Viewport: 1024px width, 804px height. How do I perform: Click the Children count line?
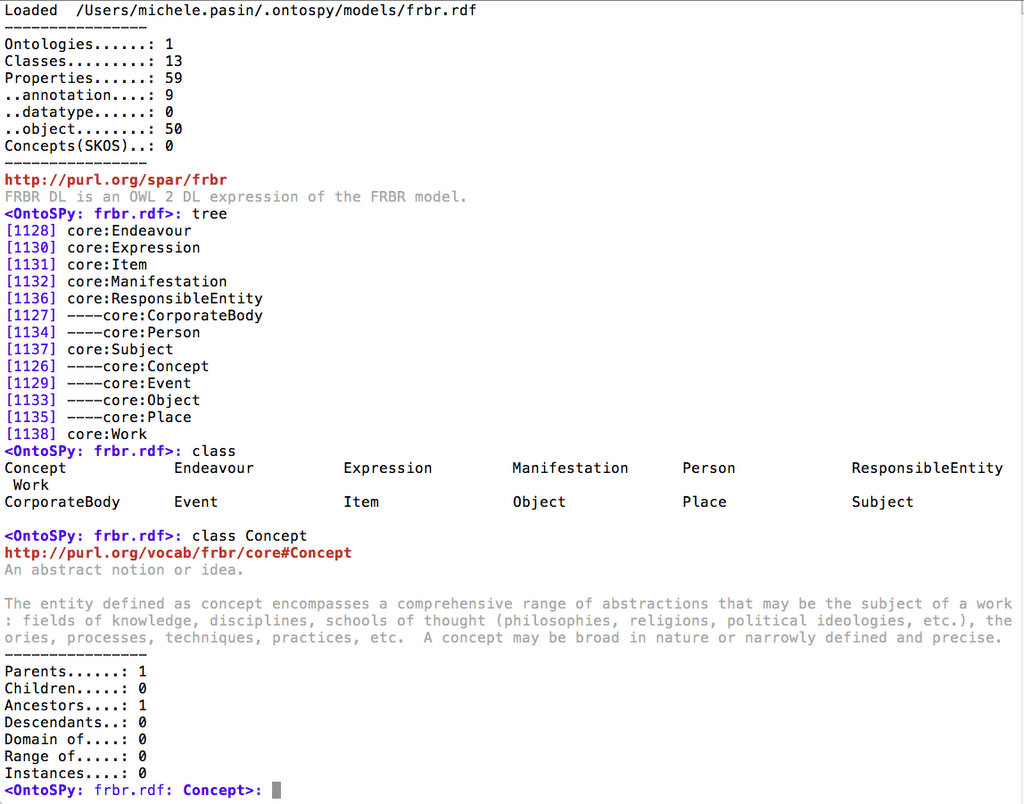[x=75, y=689]
